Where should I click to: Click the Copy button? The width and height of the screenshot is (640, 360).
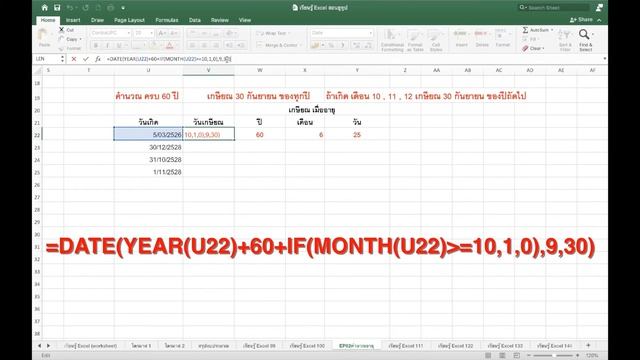tap(71, 39)
